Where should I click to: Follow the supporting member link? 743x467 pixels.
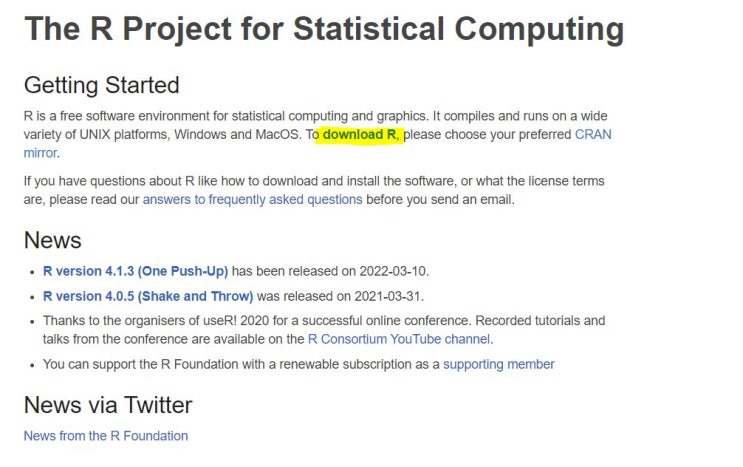499,364
